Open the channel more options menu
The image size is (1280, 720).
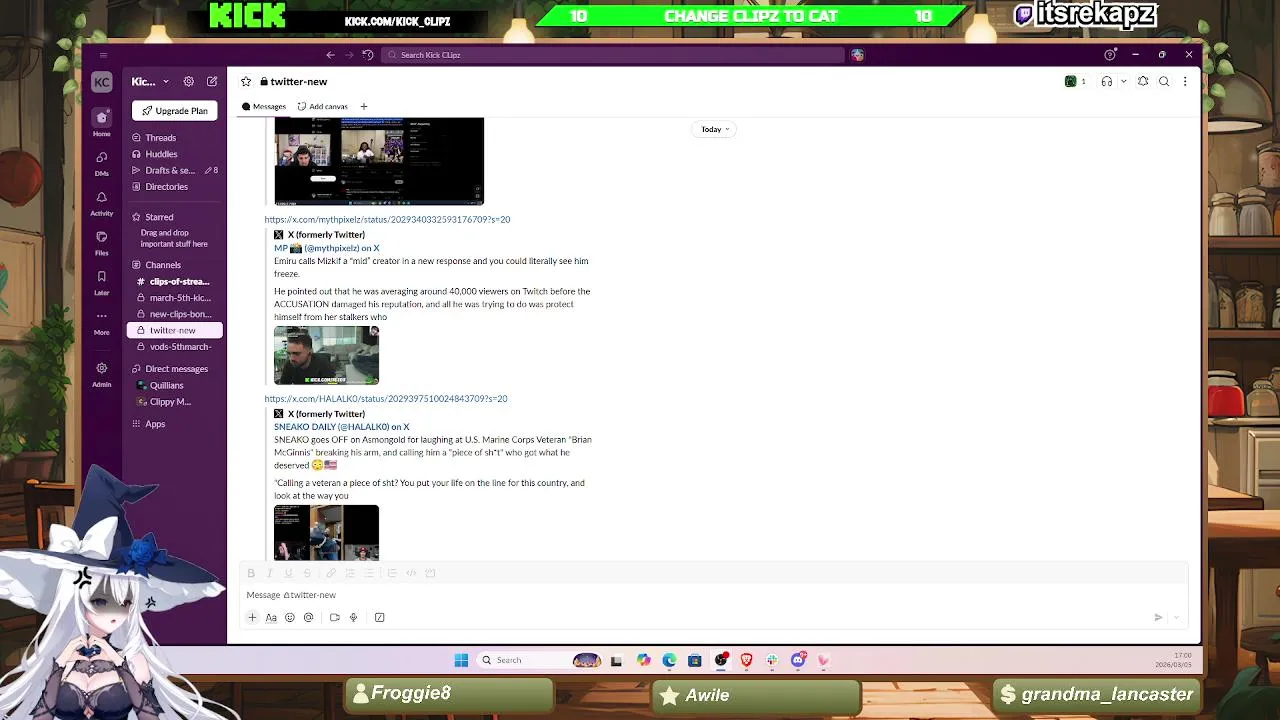1185,82
